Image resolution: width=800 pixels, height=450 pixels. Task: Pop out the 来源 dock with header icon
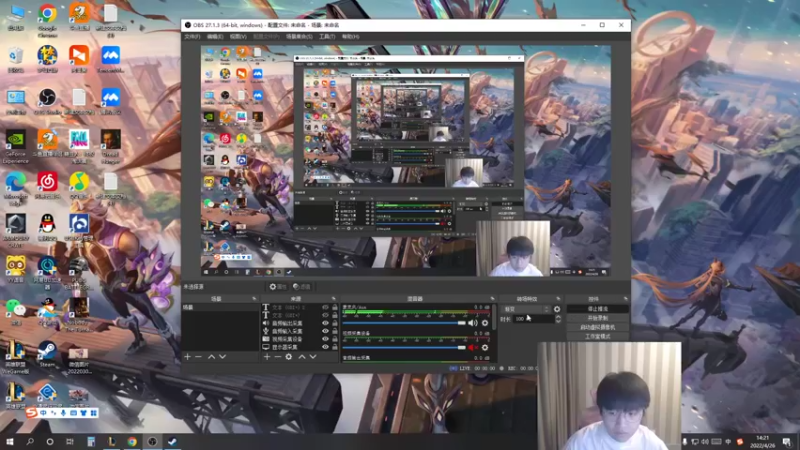pyautogui.click(x=334, y=298)
